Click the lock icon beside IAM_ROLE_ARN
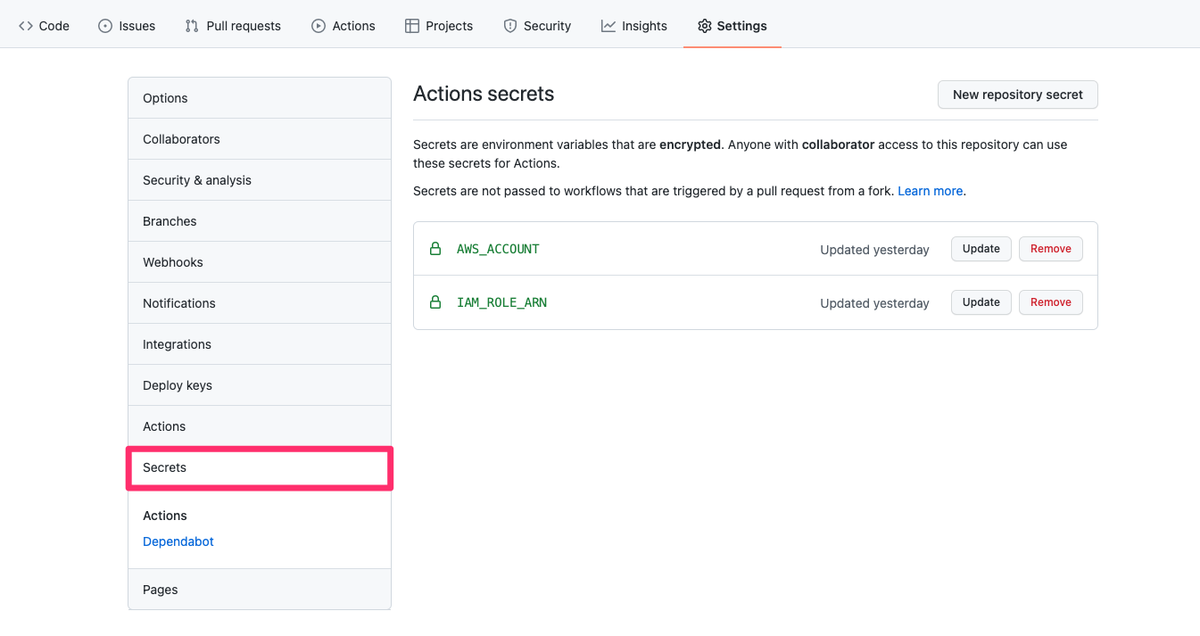 (435, 302)
